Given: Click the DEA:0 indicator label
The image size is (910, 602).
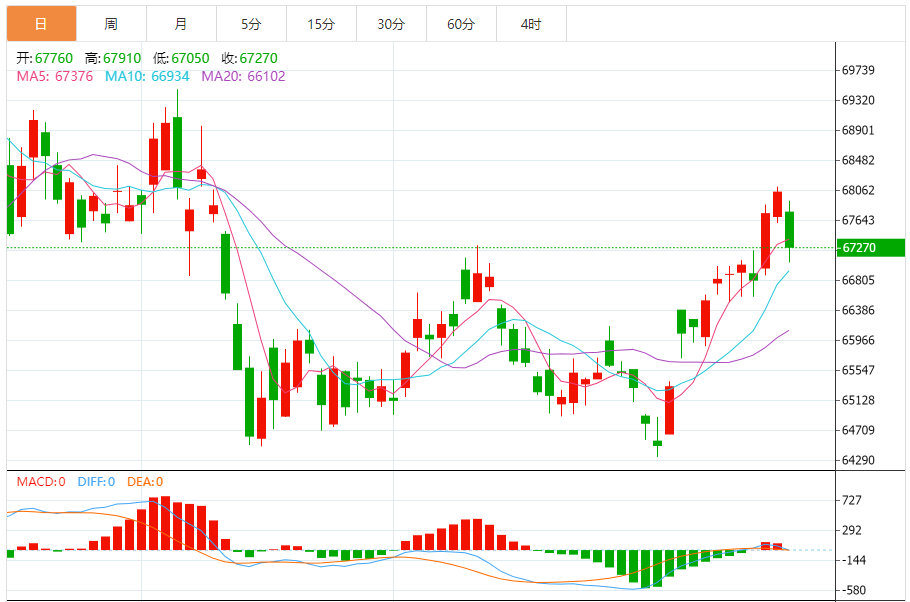Looking at the screenshot, I should (145, 481).
